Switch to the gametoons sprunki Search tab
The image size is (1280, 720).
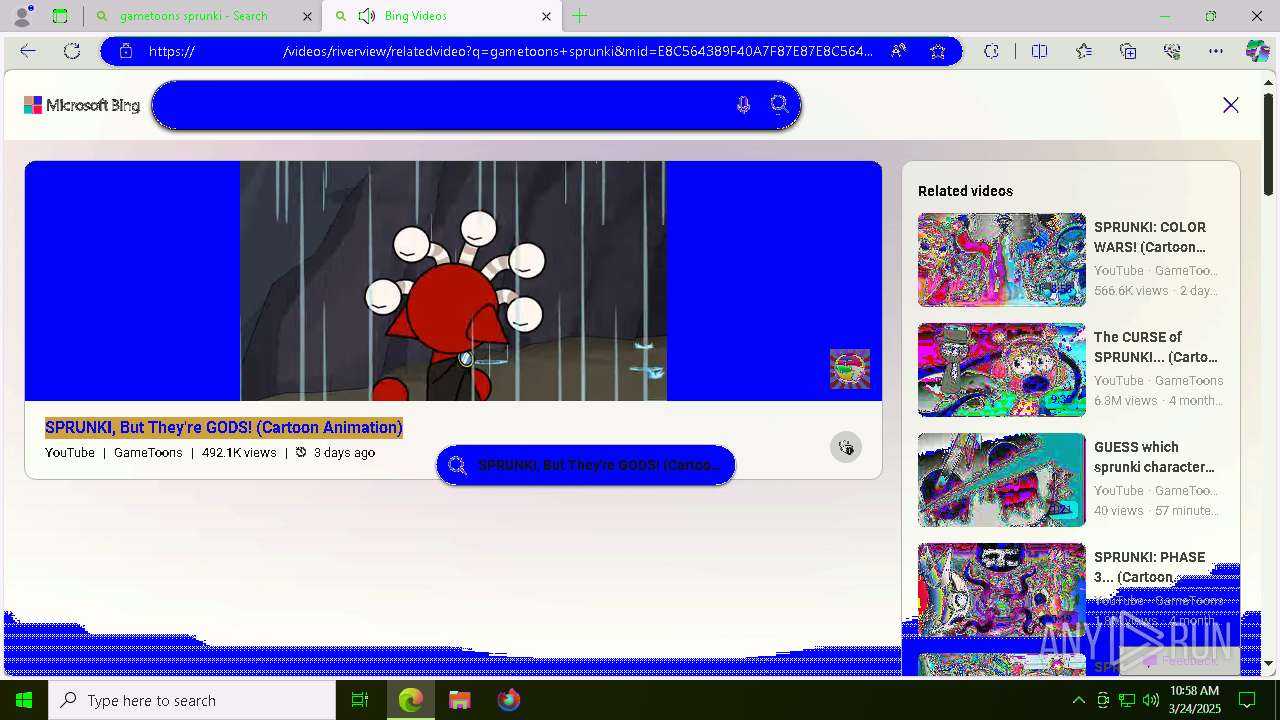tap(193, 16)
